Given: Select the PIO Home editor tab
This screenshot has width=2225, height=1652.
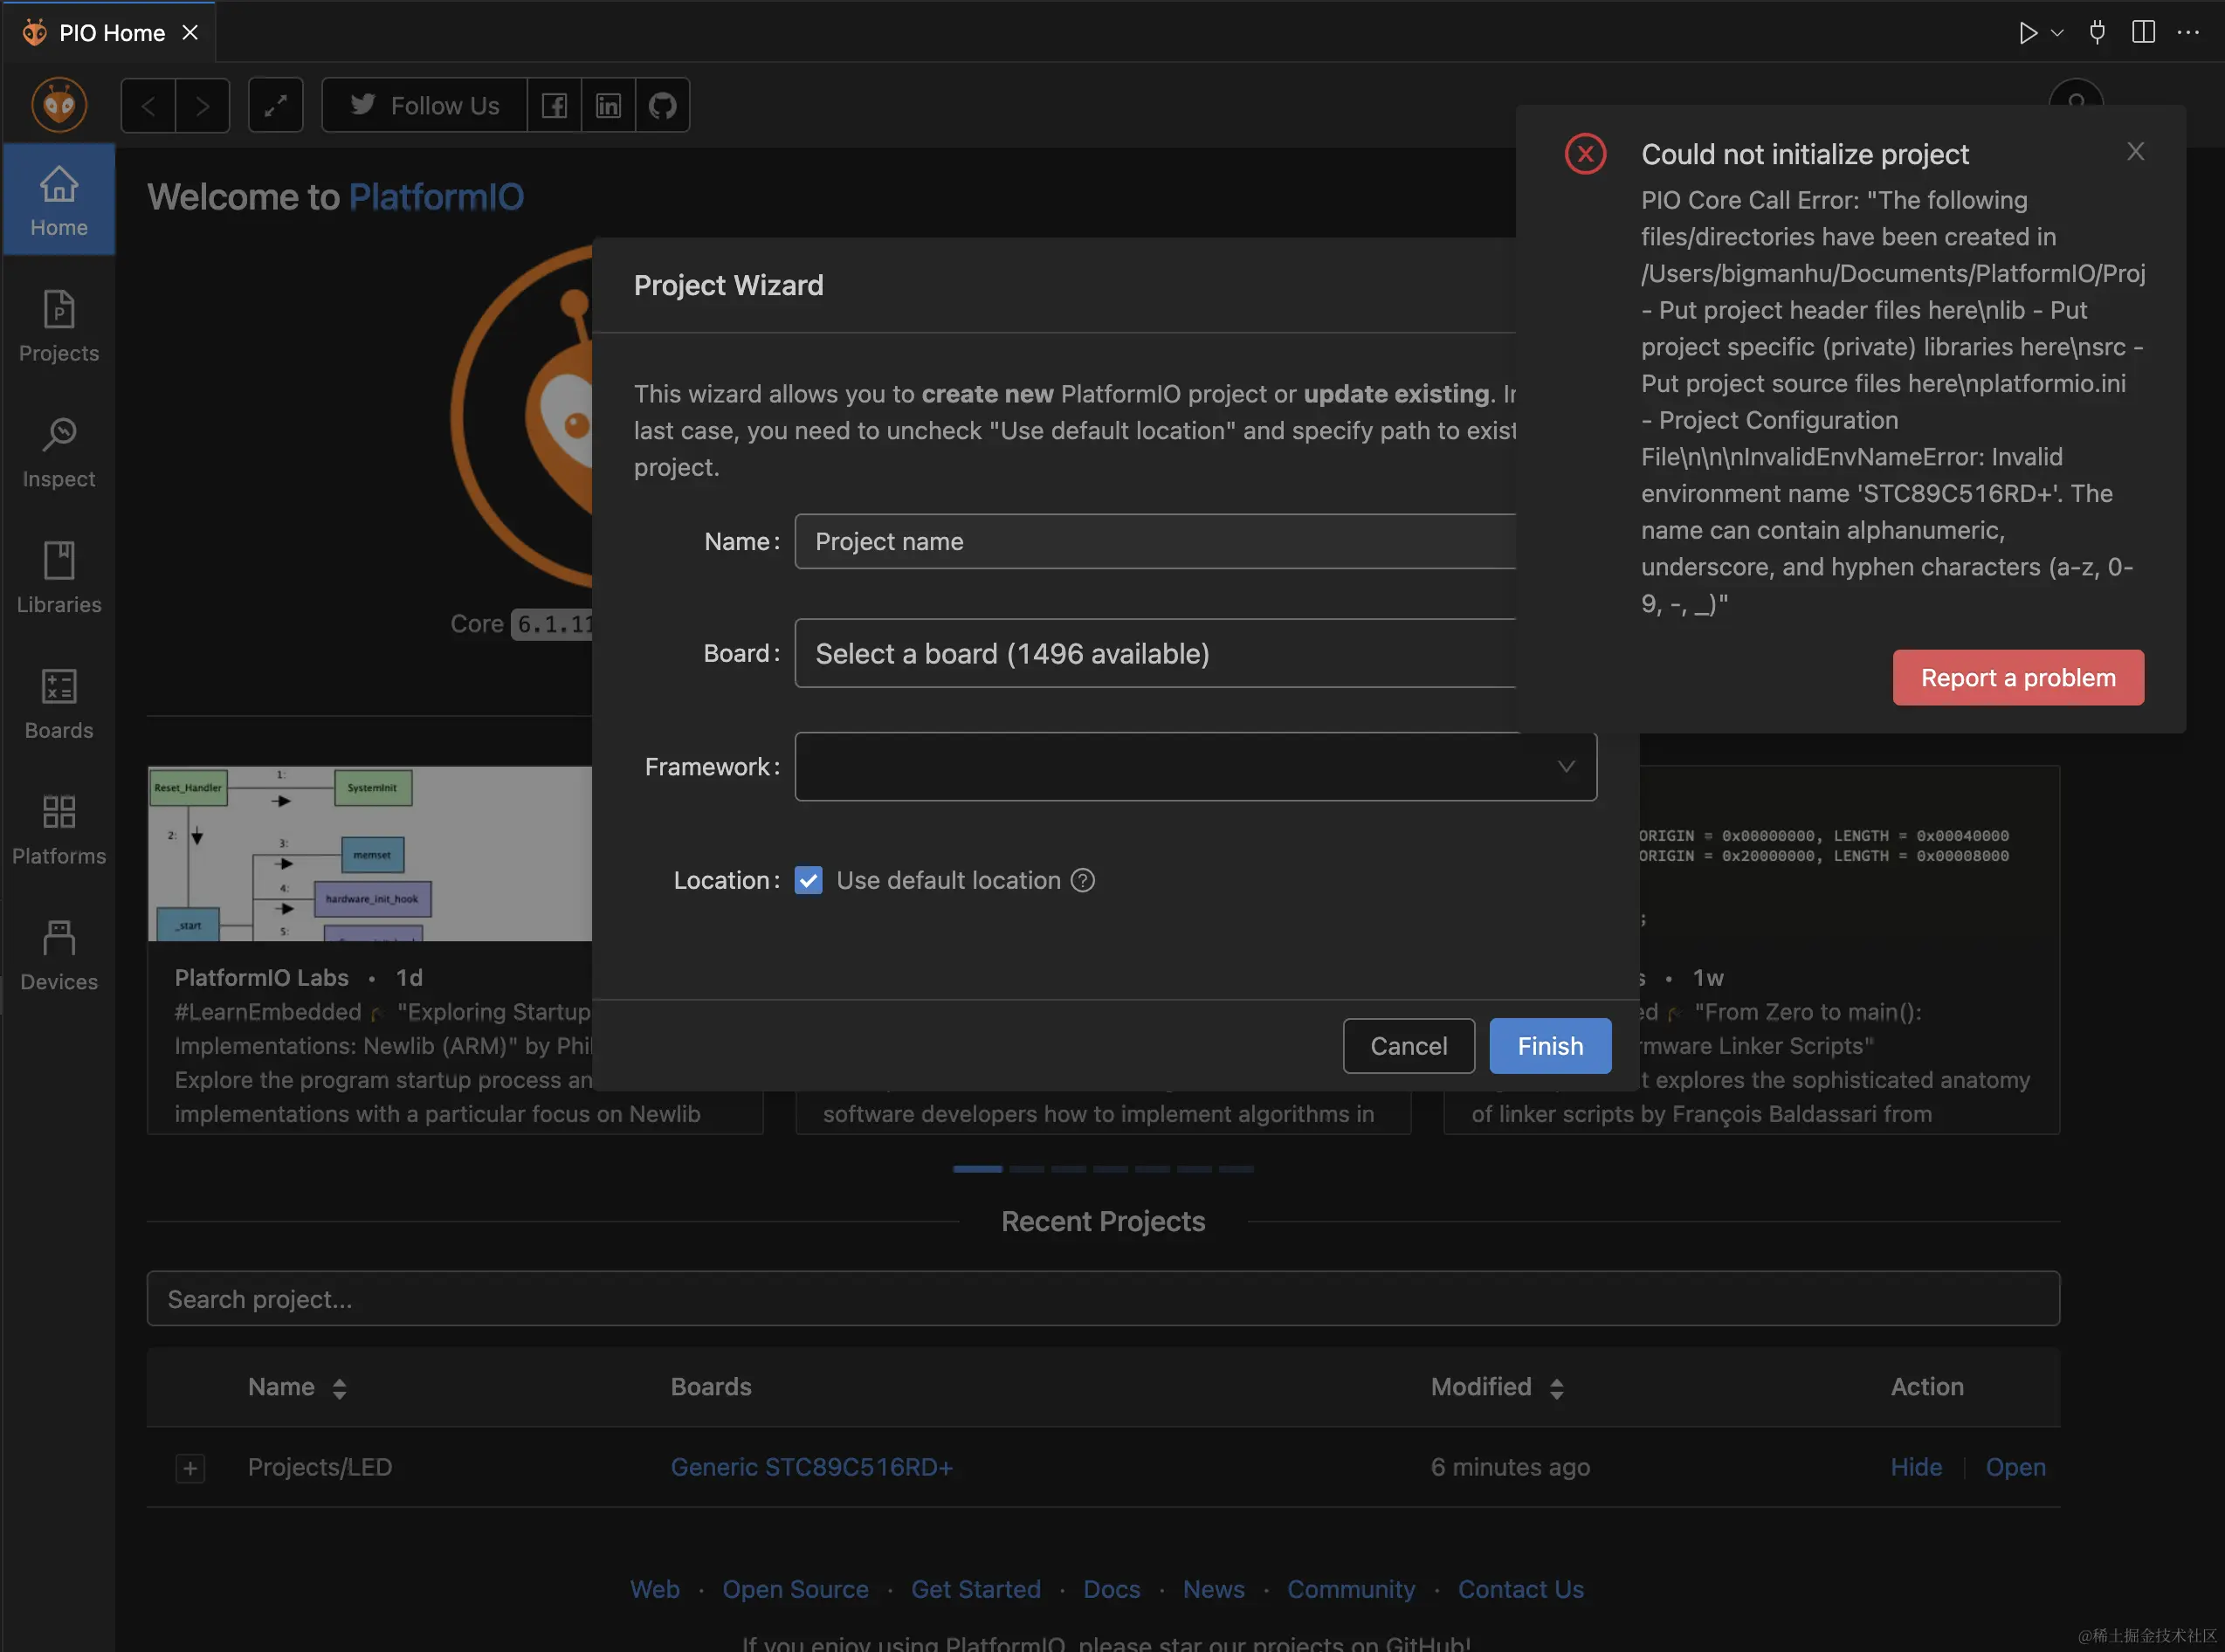Looking at the screenshot, I should click(110, 33).
